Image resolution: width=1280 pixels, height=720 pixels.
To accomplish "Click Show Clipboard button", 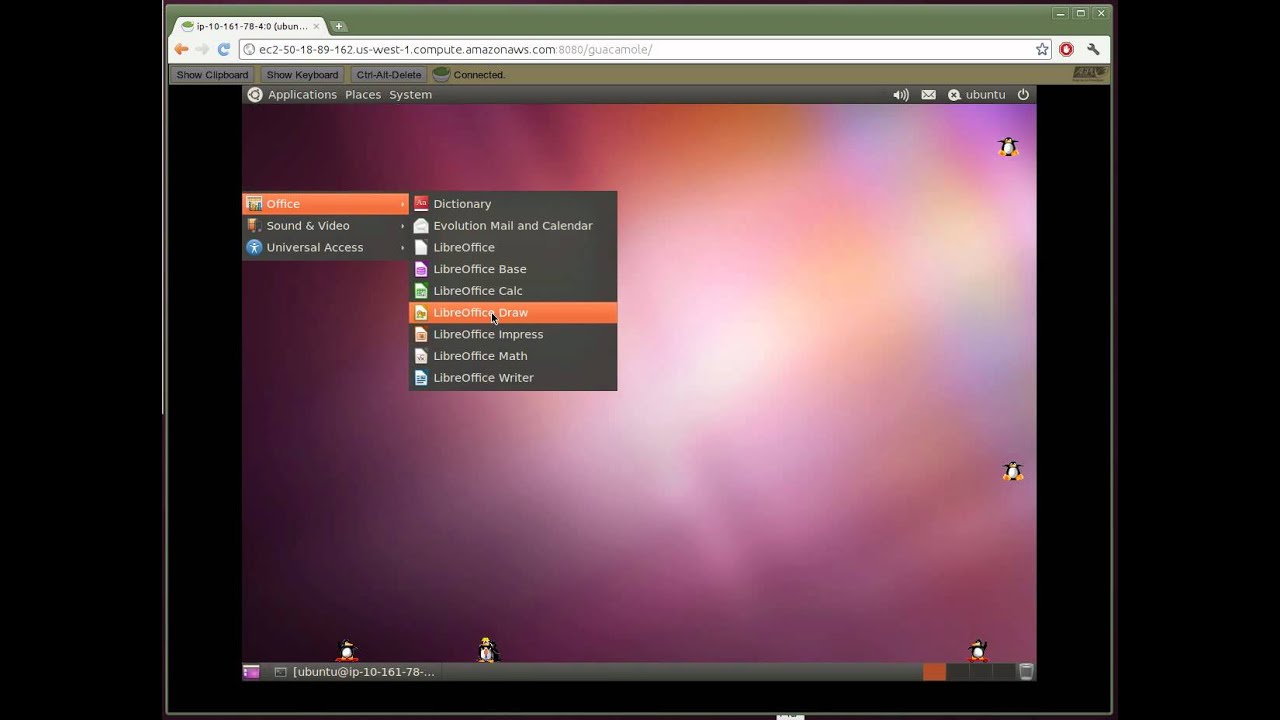I will [212, 75].
